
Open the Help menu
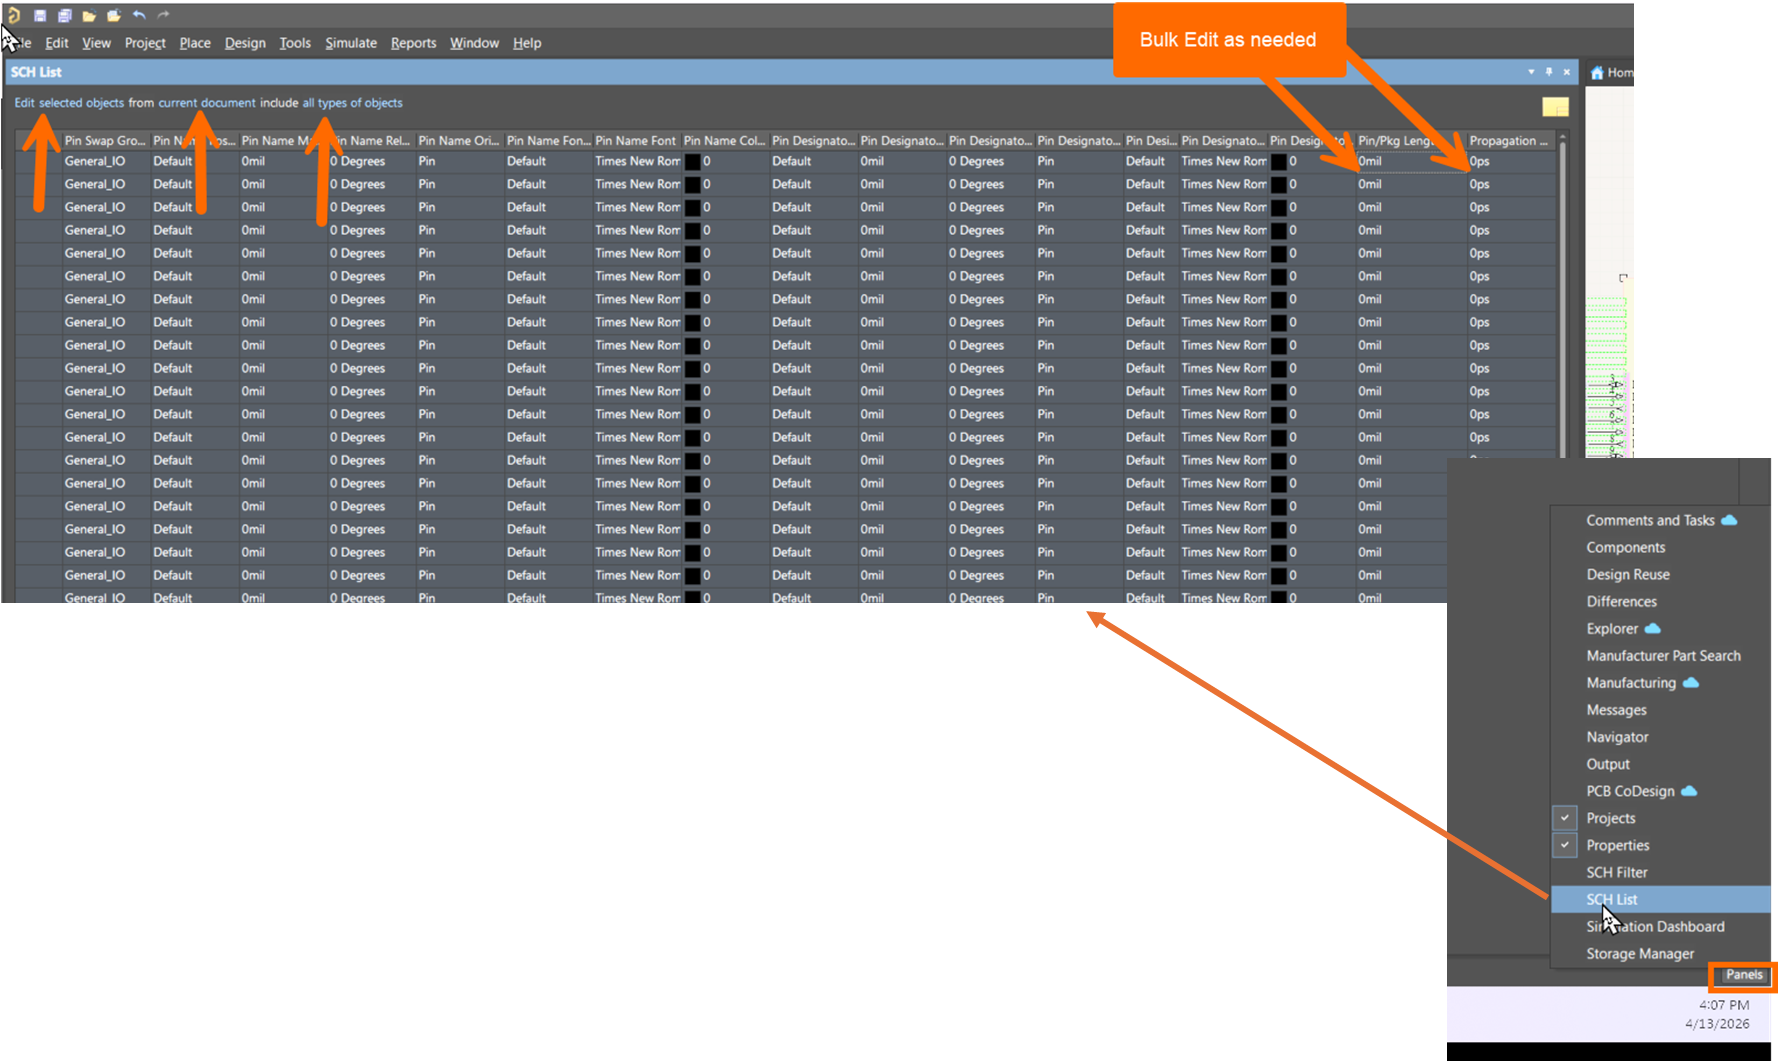click(x=527, y=43)
